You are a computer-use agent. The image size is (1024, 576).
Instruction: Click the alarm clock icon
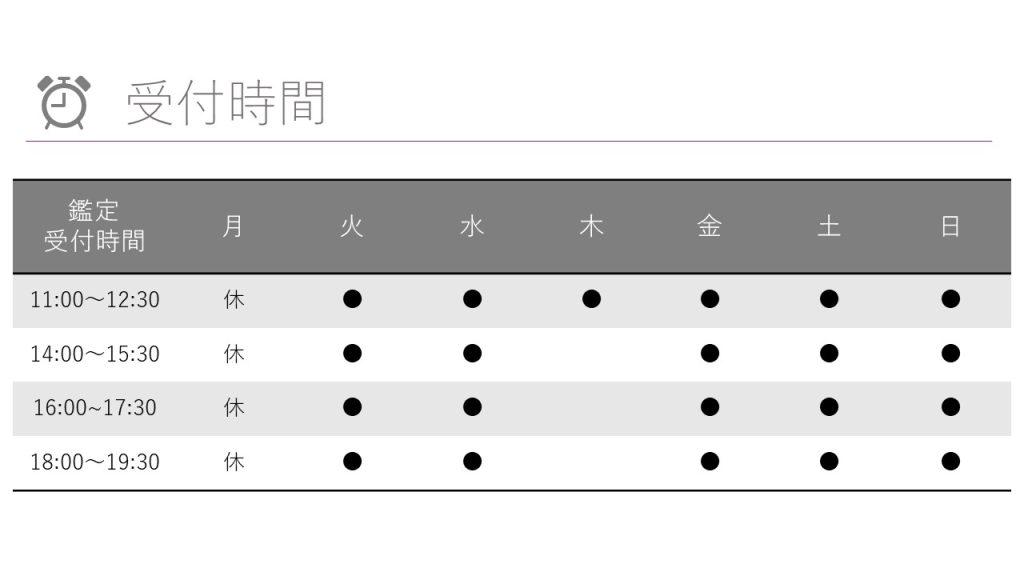click(x=63, y=102)
